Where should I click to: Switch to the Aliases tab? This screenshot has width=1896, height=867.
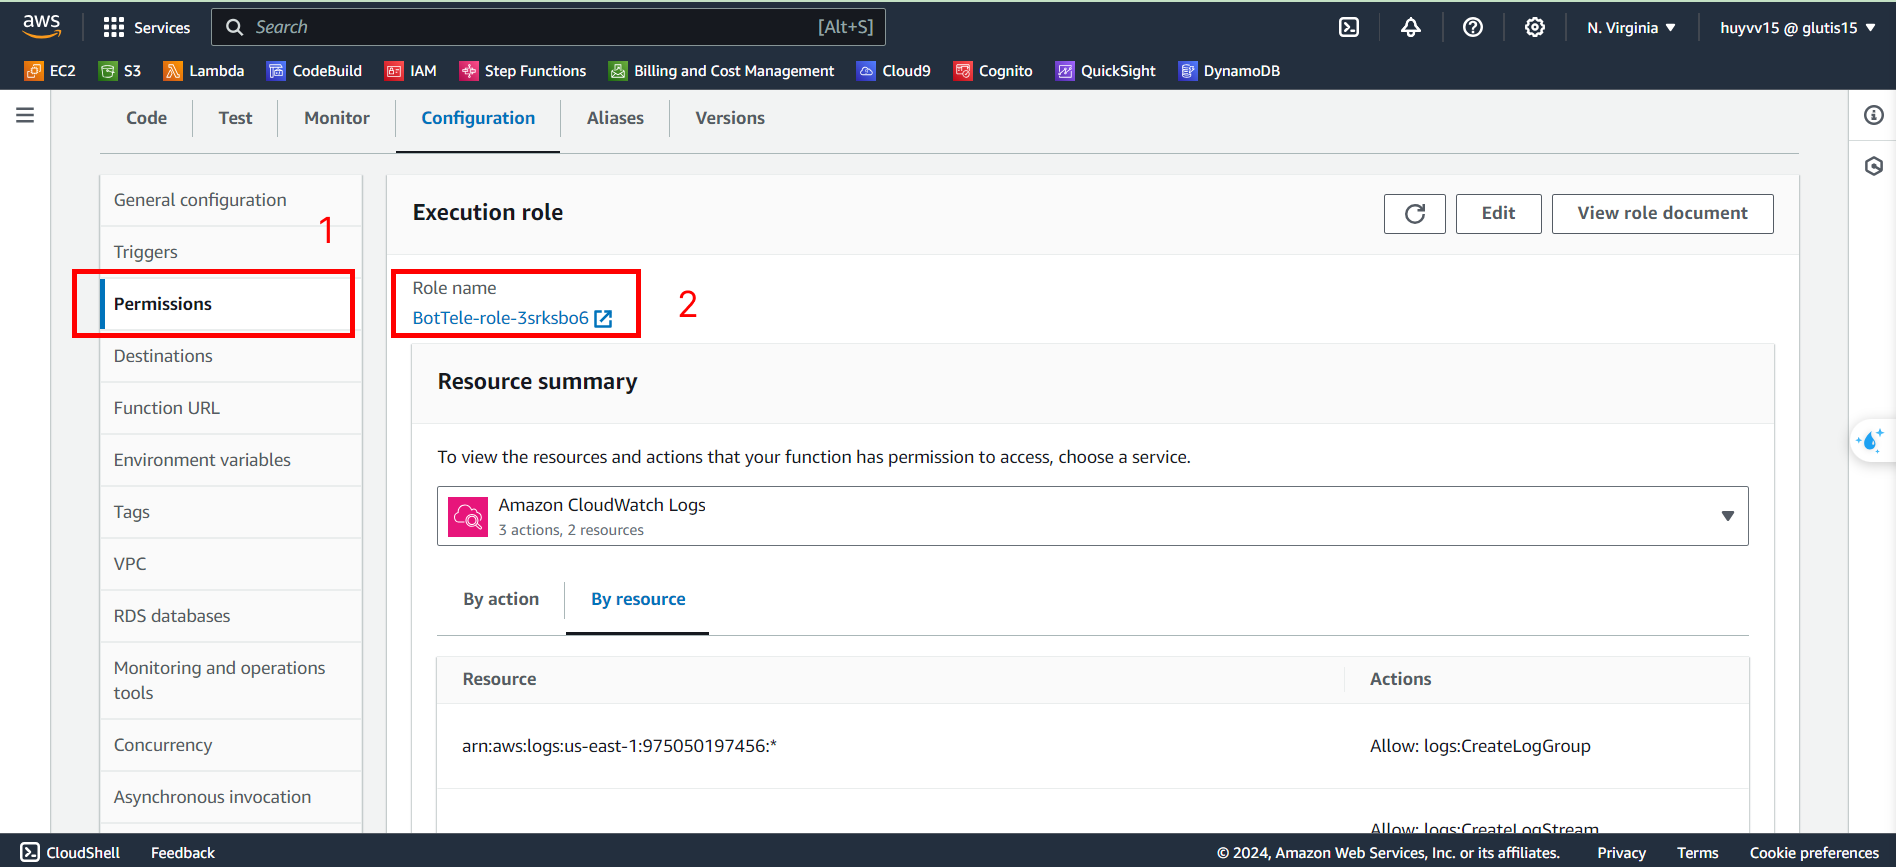(615, 118)
